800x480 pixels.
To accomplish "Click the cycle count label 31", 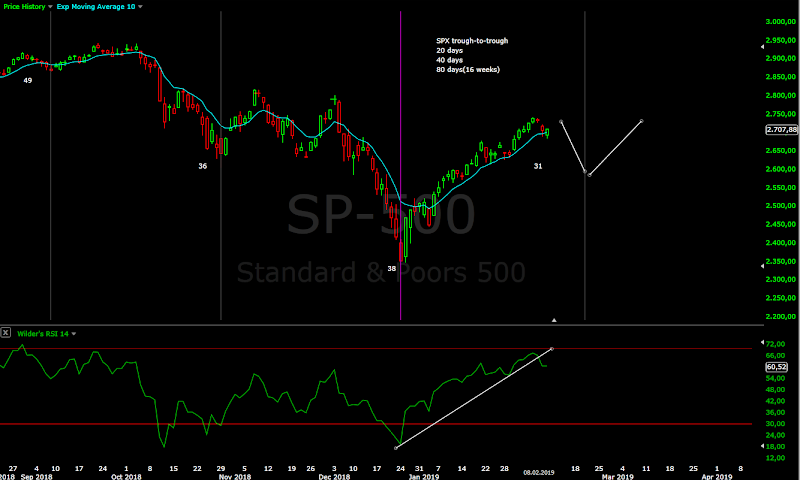I will click(538, 166).
